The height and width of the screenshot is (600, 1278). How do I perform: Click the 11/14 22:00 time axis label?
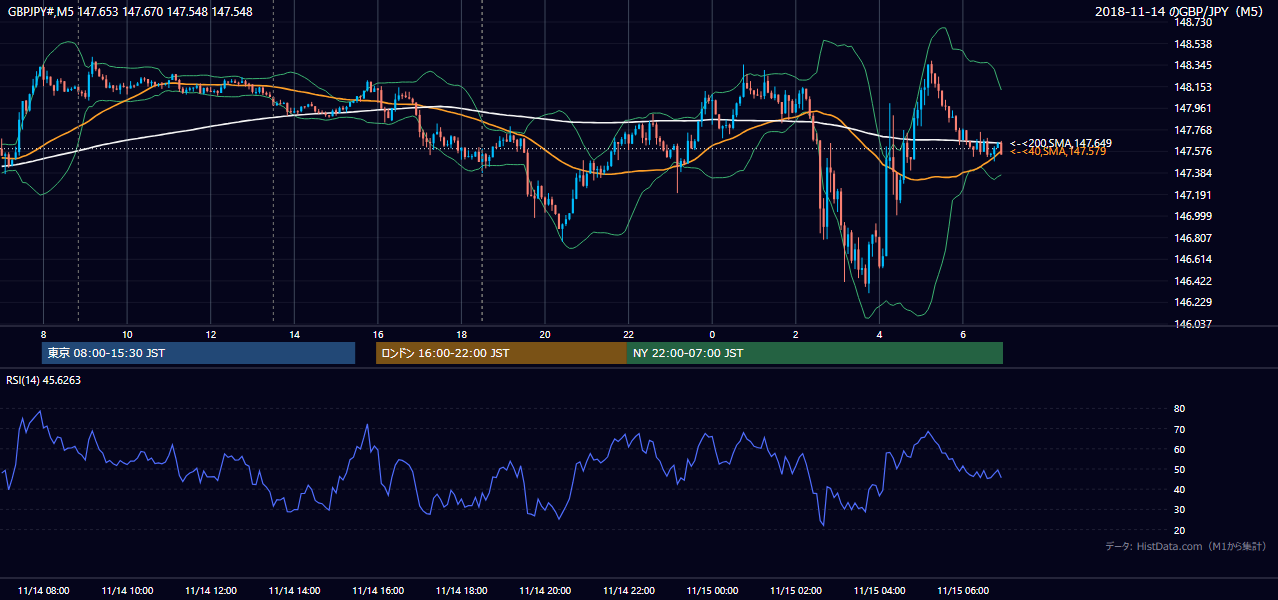pyautogui.click(x=628, y=591)
